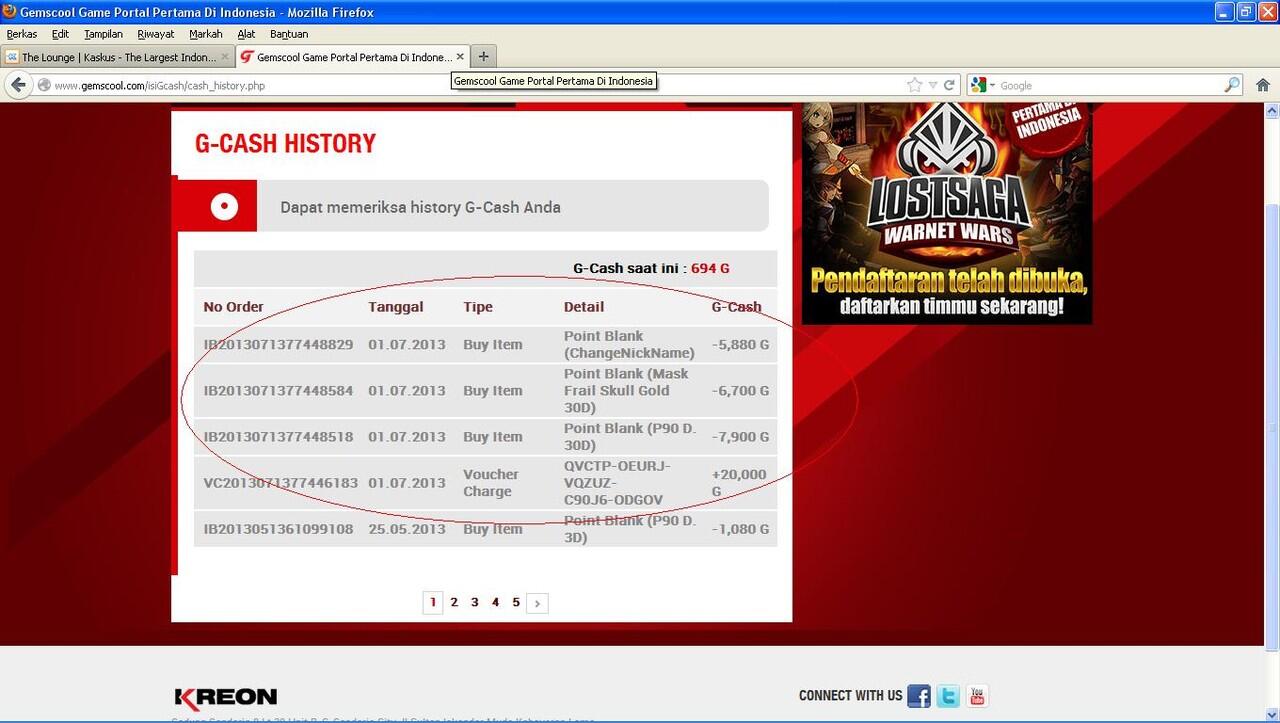Image resolution: width=1280 pixels, height=723 pixels.
Task: Click the Tipe column header
Action: click(x=478, y=307)
